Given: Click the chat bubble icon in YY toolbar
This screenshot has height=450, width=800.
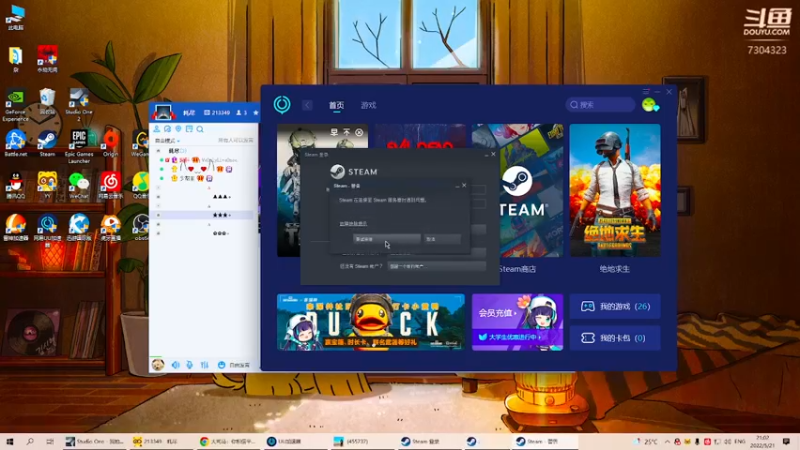Looking at the screenshot, I should (167, 129).
